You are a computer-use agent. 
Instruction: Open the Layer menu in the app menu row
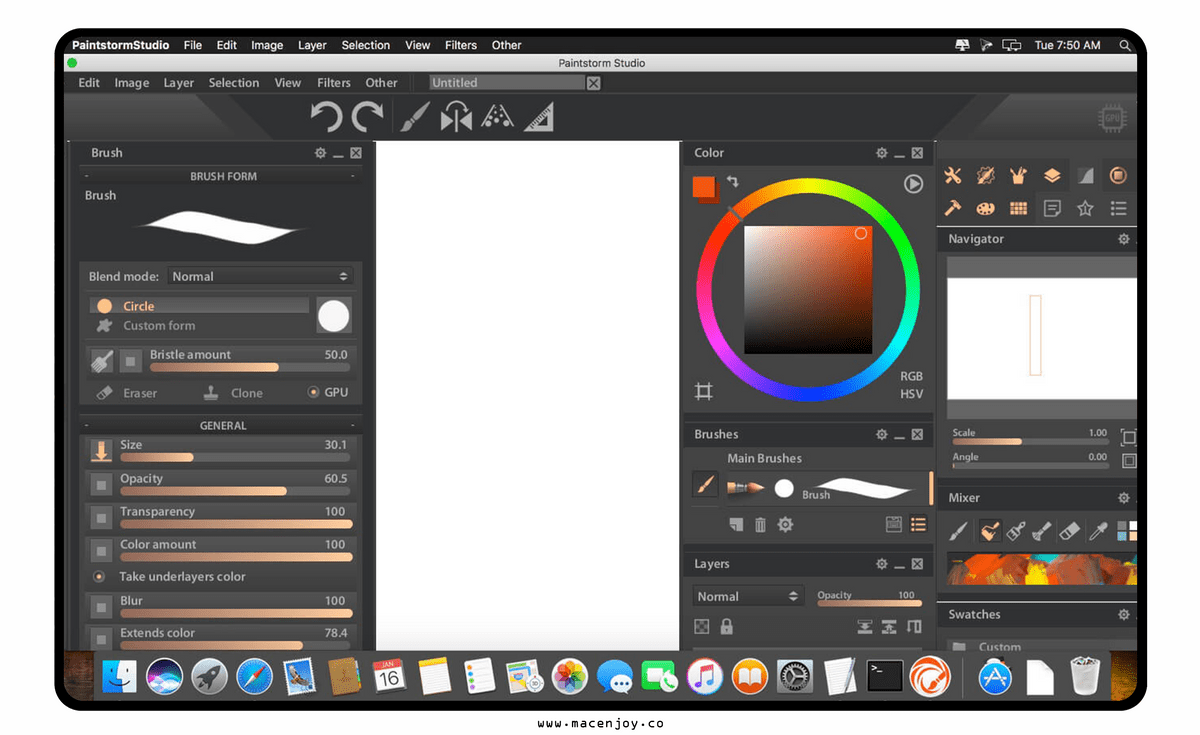click(x=179, y=83)
